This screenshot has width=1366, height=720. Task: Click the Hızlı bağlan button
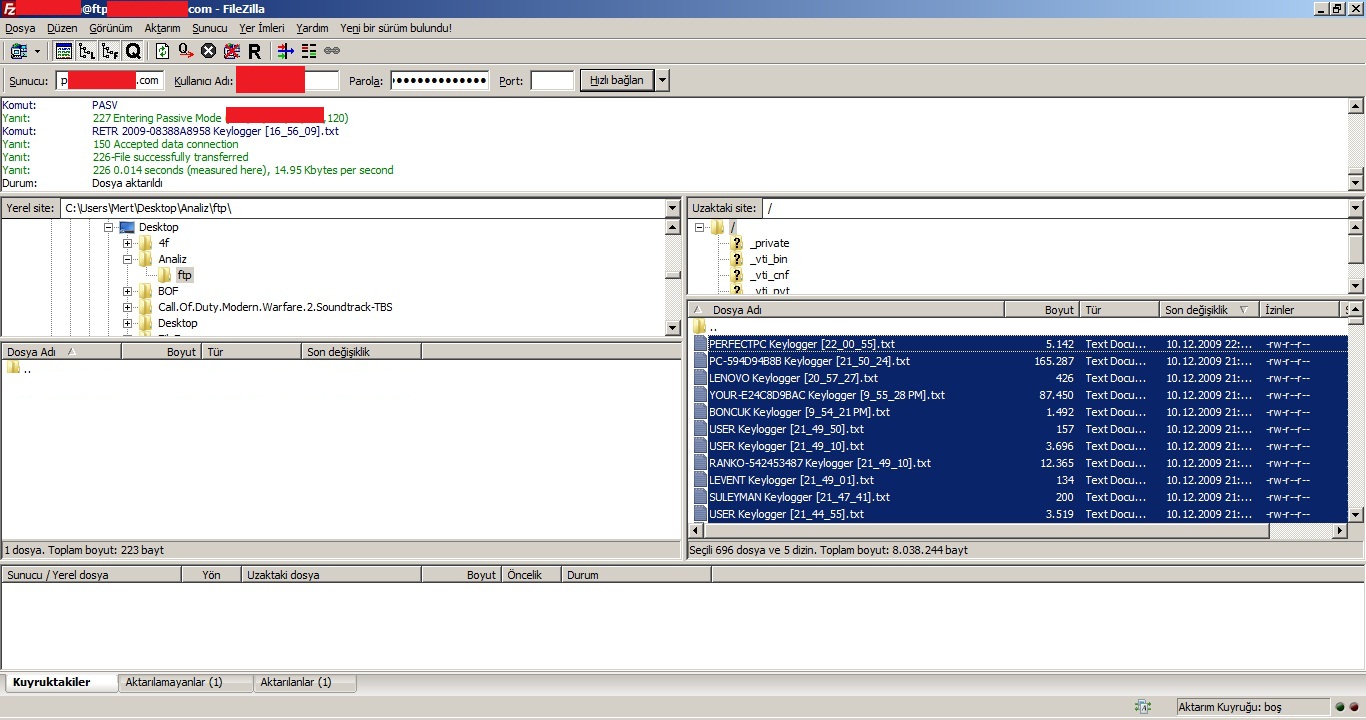tap(617, 81)
